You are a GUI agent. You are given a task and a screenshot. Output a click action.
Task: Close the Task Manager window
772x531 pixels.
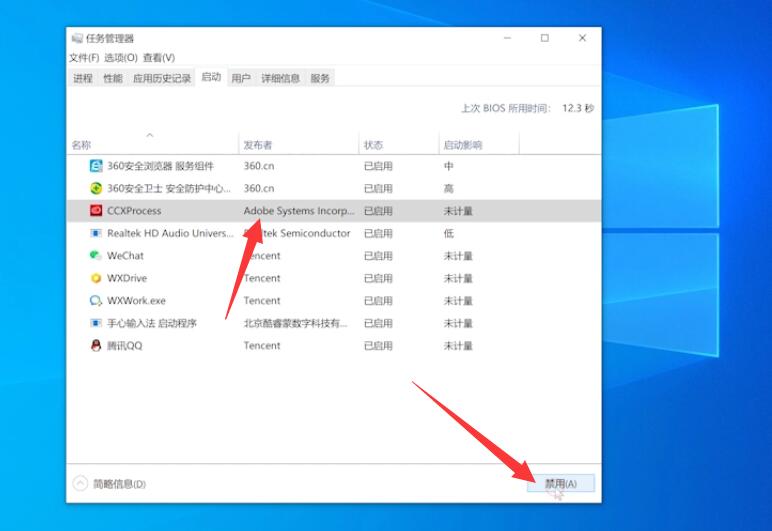click(x=582, y=38)
